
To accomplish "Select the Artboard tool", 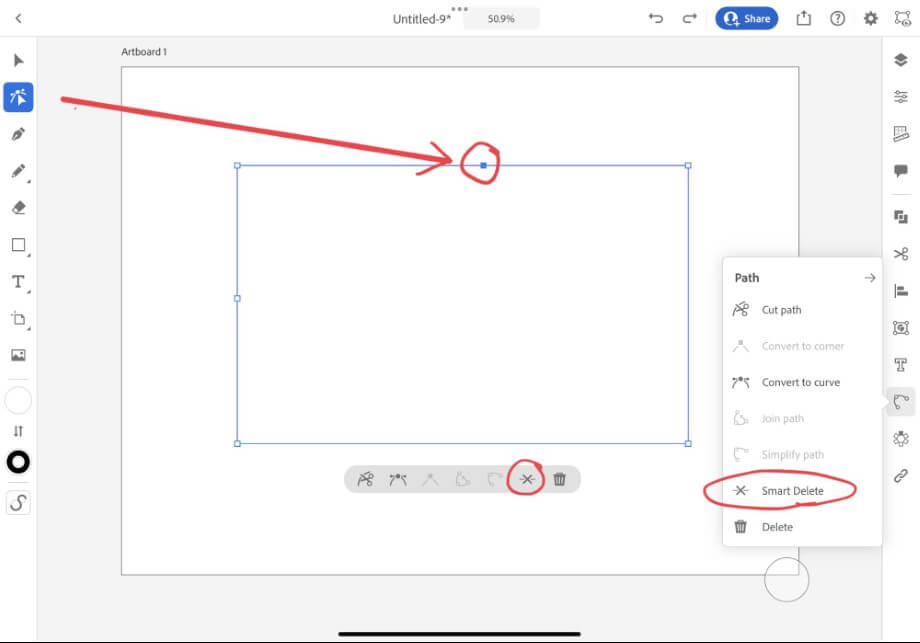I will click(x=18, y=319).
